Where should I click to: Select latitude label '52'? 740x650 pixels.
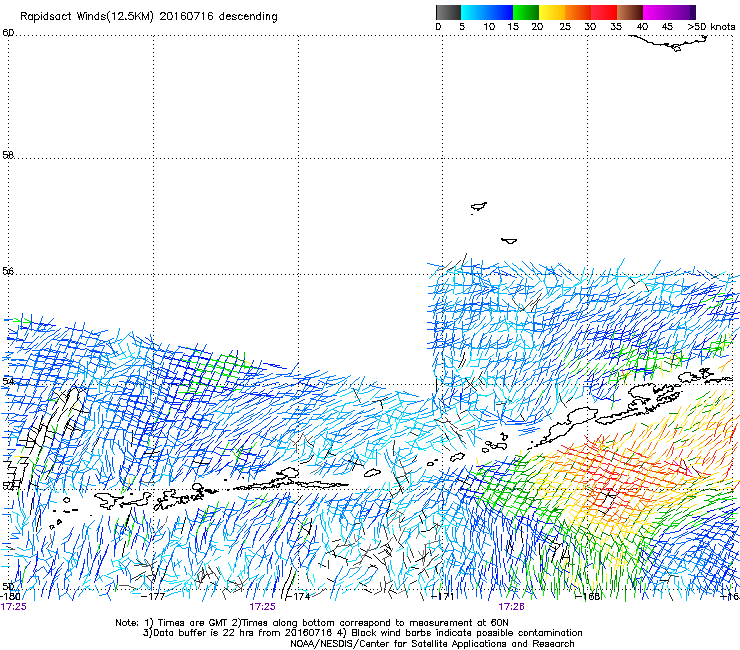(x=8, y=485)
